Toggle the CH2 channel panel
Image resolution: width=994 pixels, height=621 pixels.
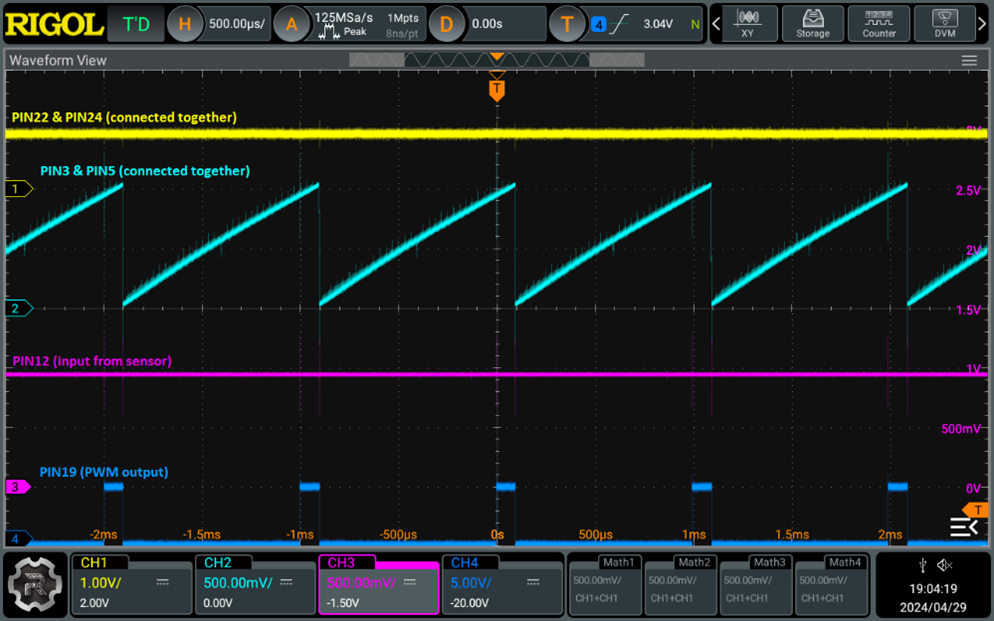[x=254, y=584]
